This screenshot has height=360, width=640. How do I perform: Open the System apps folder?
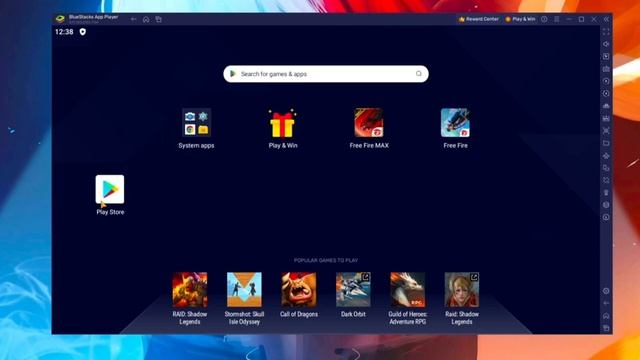pyautogui.click(x=196, y=122)
